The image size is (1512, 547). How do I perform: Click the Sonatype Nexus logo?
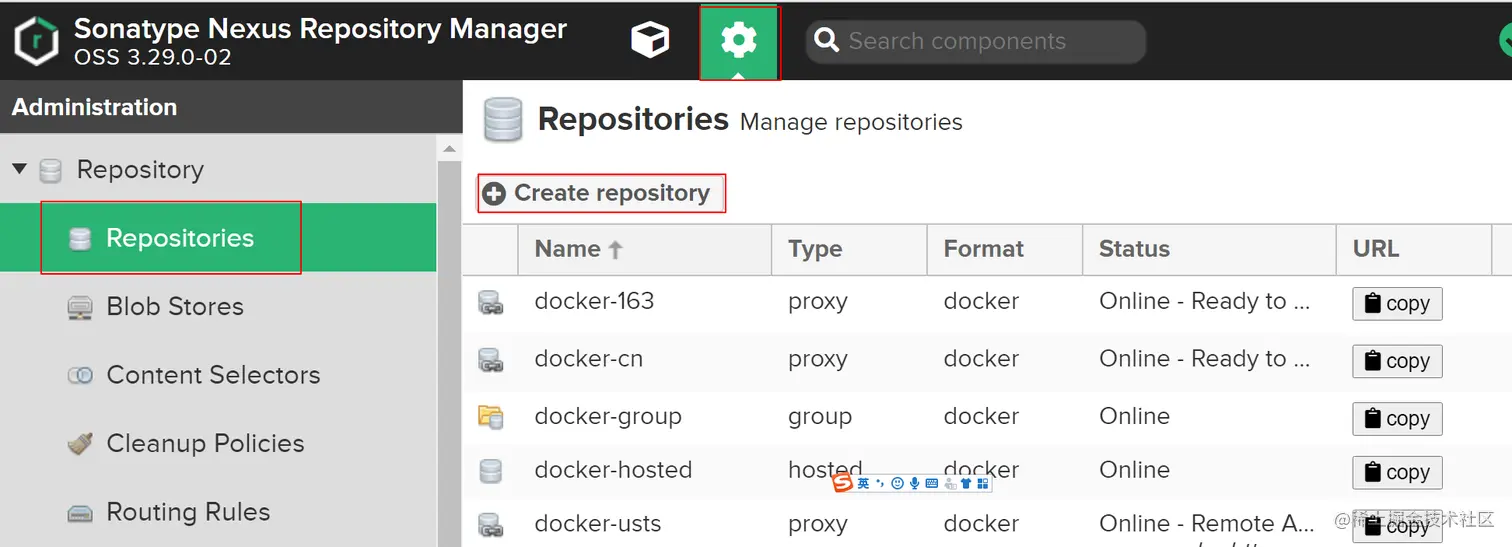pos(36,41)
